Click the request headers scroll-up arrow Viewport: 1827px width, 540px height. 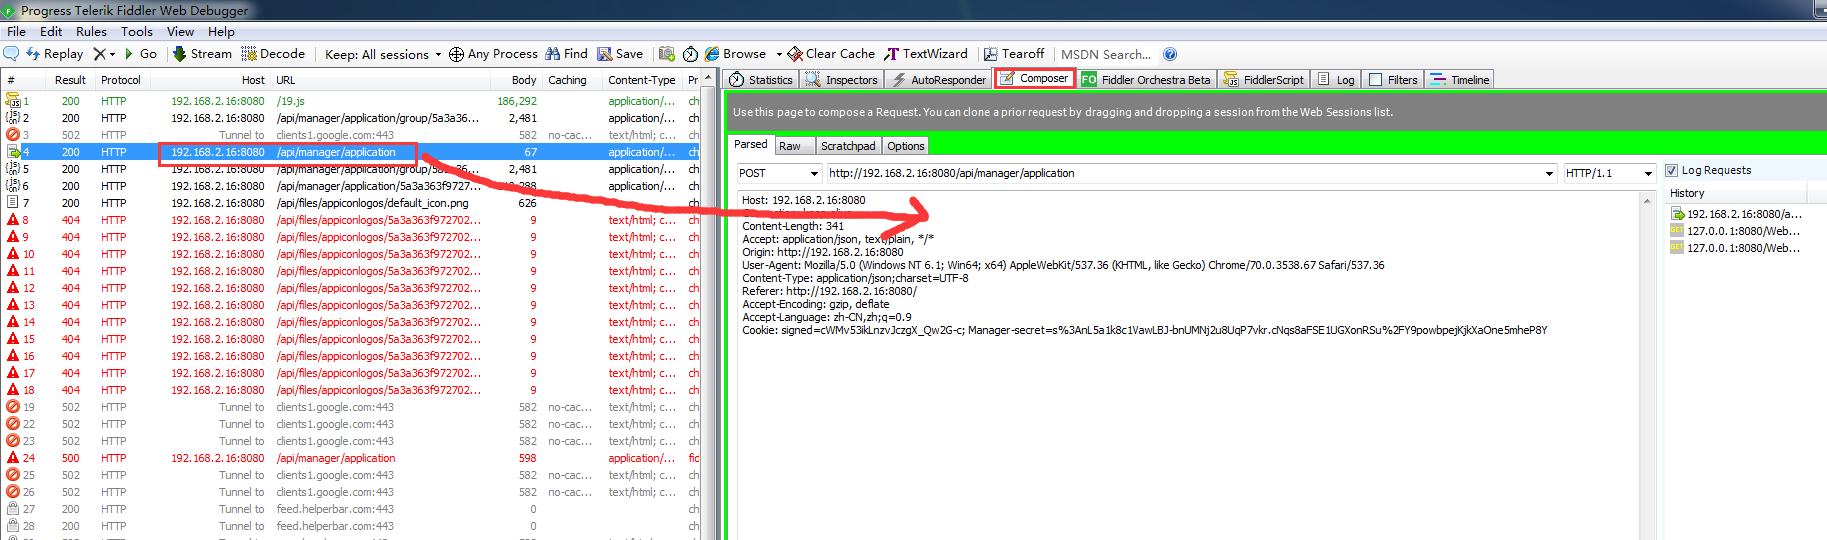click(x=1647, y=201)
